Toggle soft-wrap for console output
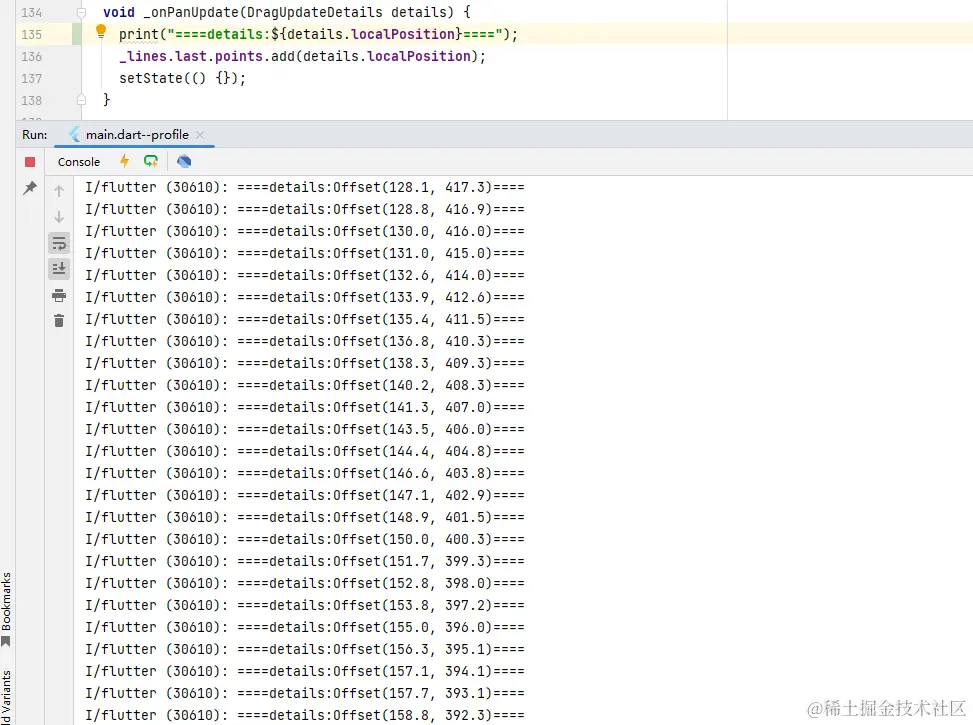Viewport: 973px width, 725px height. point(59,243)
